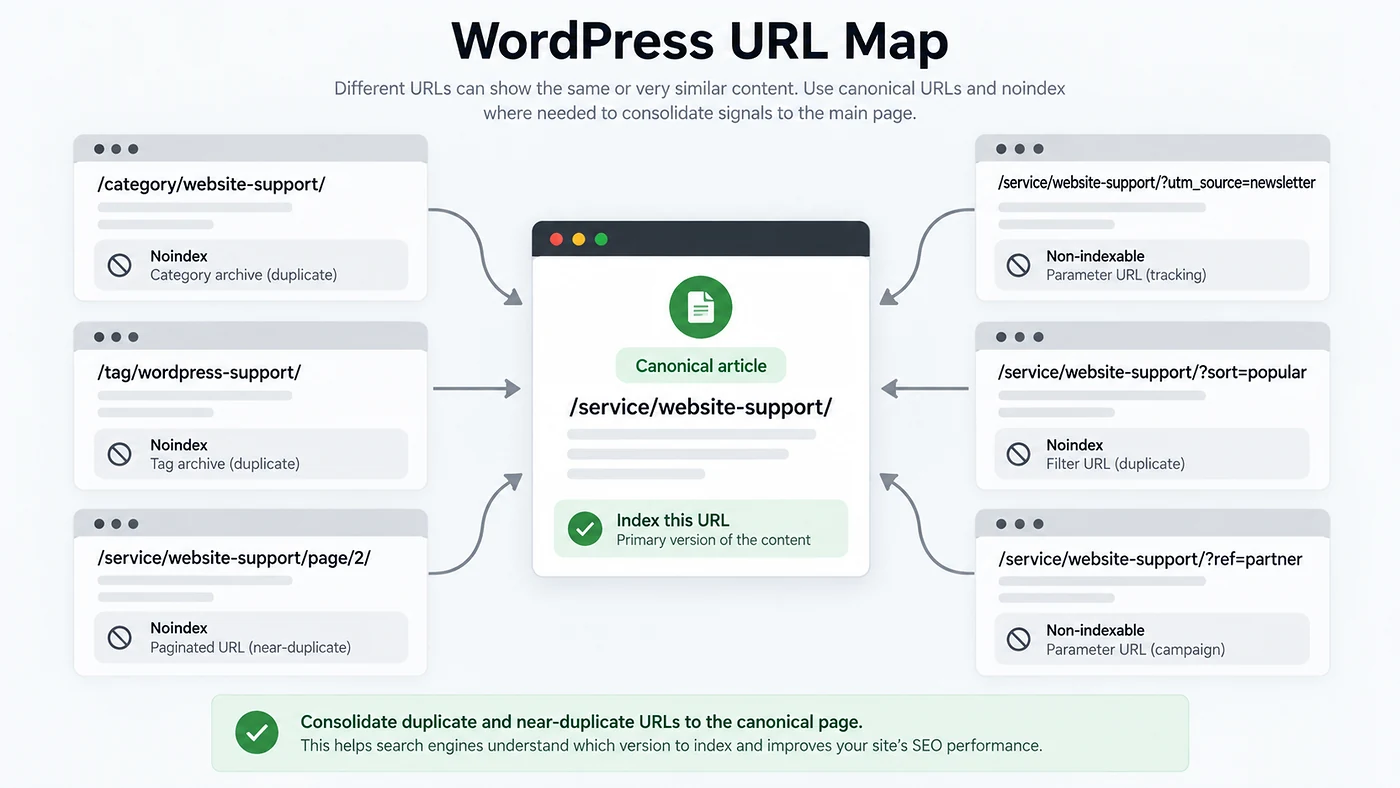Click the /service/website-support/ canonical URL
The image size is (1400, 788).
click(x=700, y=407)
